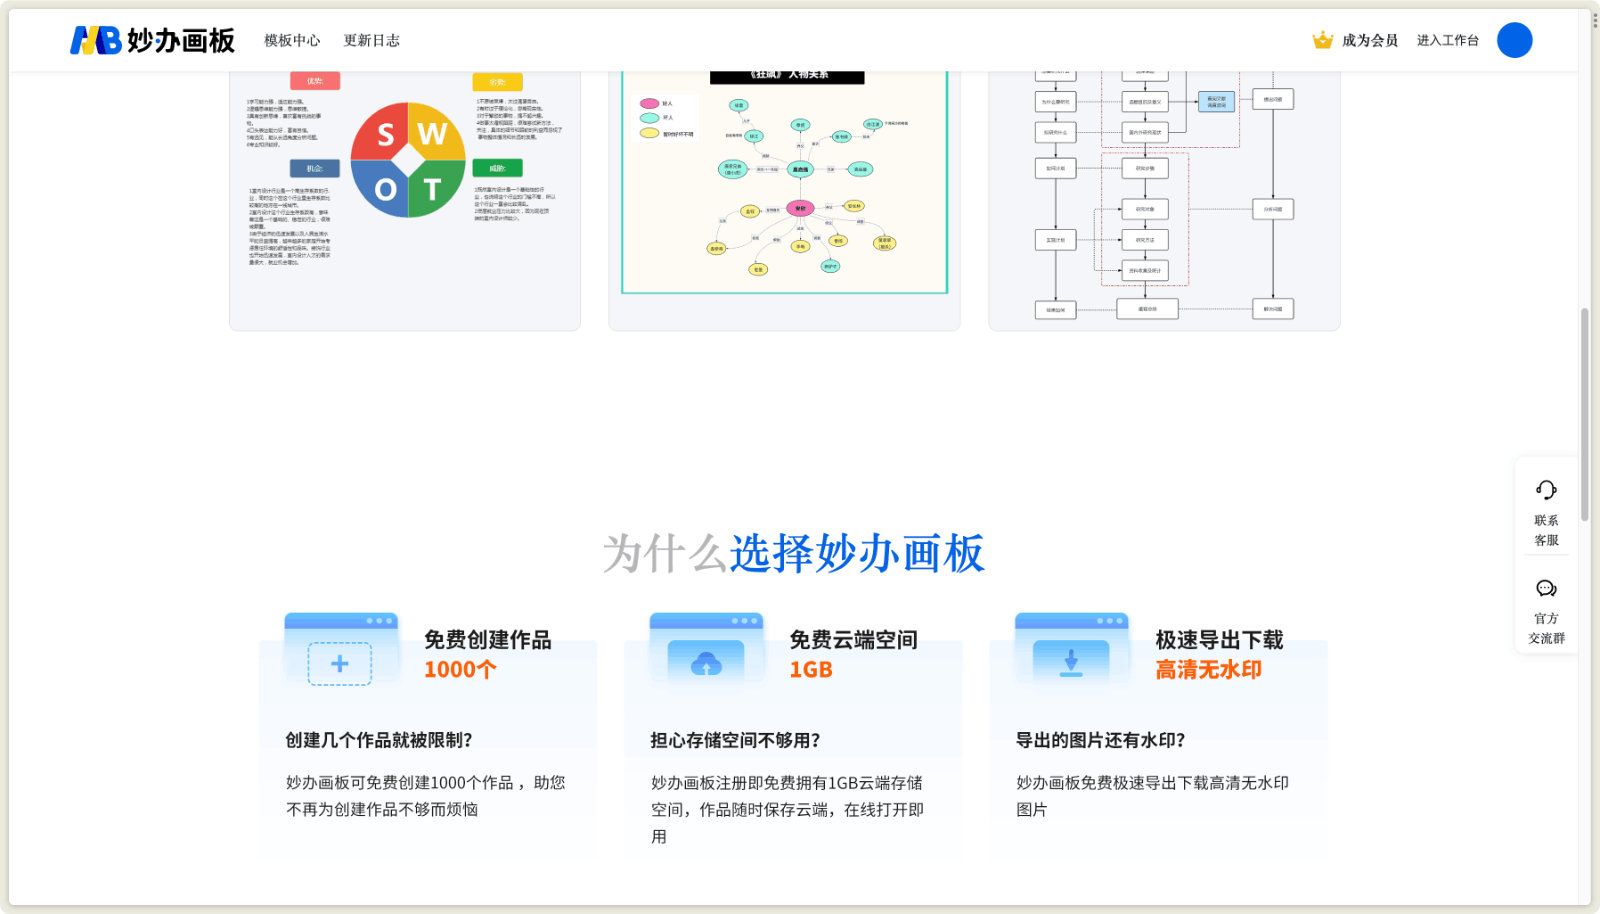Viewport: 1600px width, 914px height.
Task: Click the 为什么选择妙办画板 headline
Action: (x=794, y=553)
